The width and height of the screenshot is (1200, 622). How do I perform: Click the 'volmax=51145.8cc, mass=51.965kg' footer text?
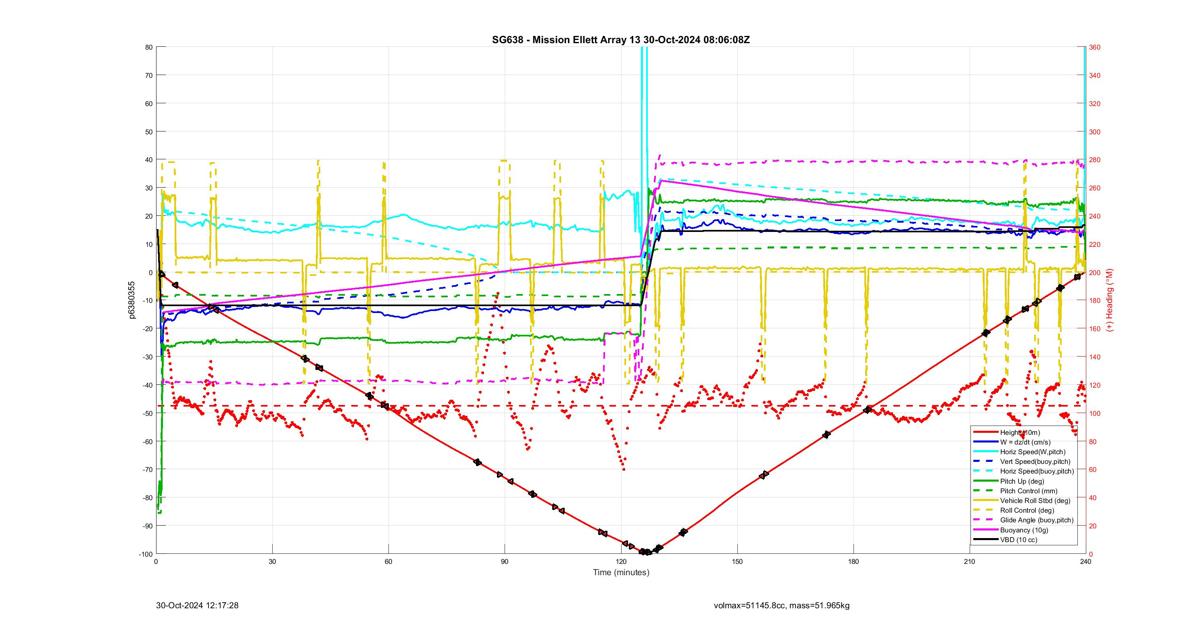click(x=781, y=605)
